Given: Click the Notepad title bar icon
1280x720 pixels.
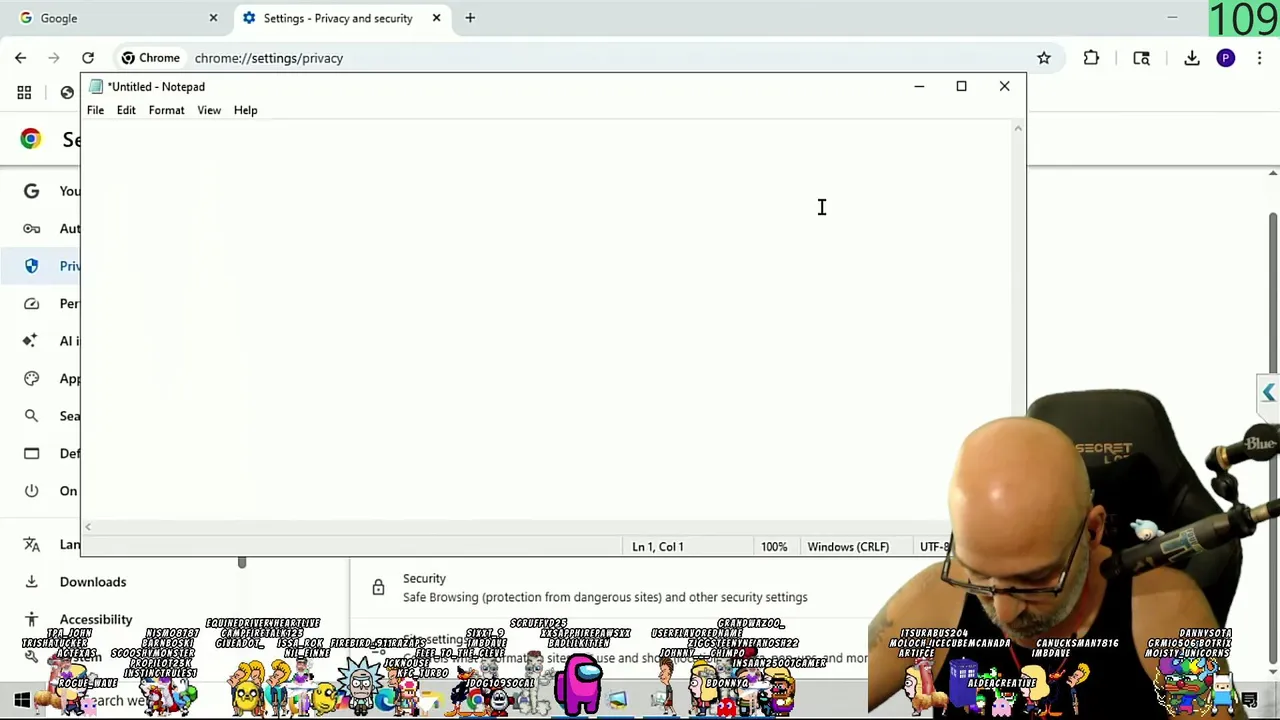Looking at the screenshot, I should [x=96, y=87].
